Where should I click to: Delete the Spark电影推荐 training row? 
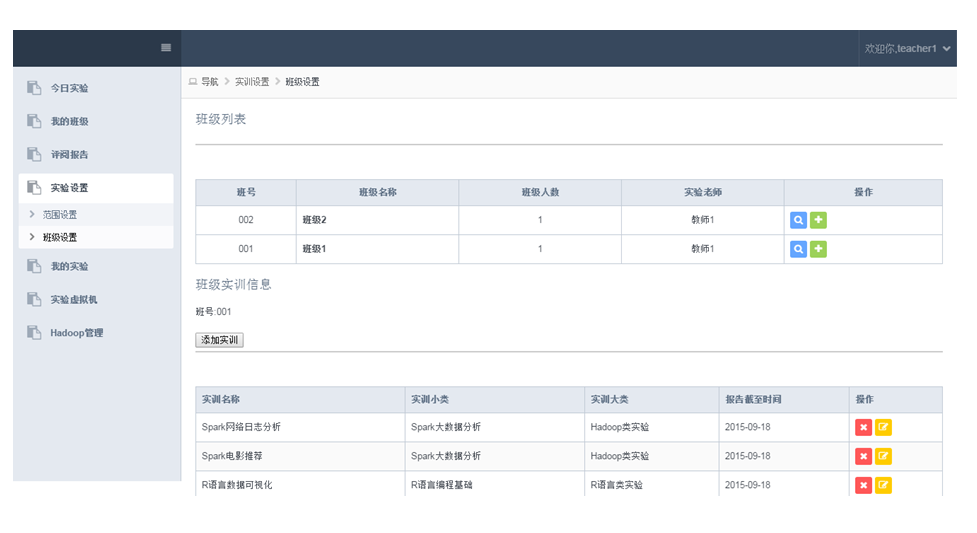pyautogui.click(x=863, y=457)
